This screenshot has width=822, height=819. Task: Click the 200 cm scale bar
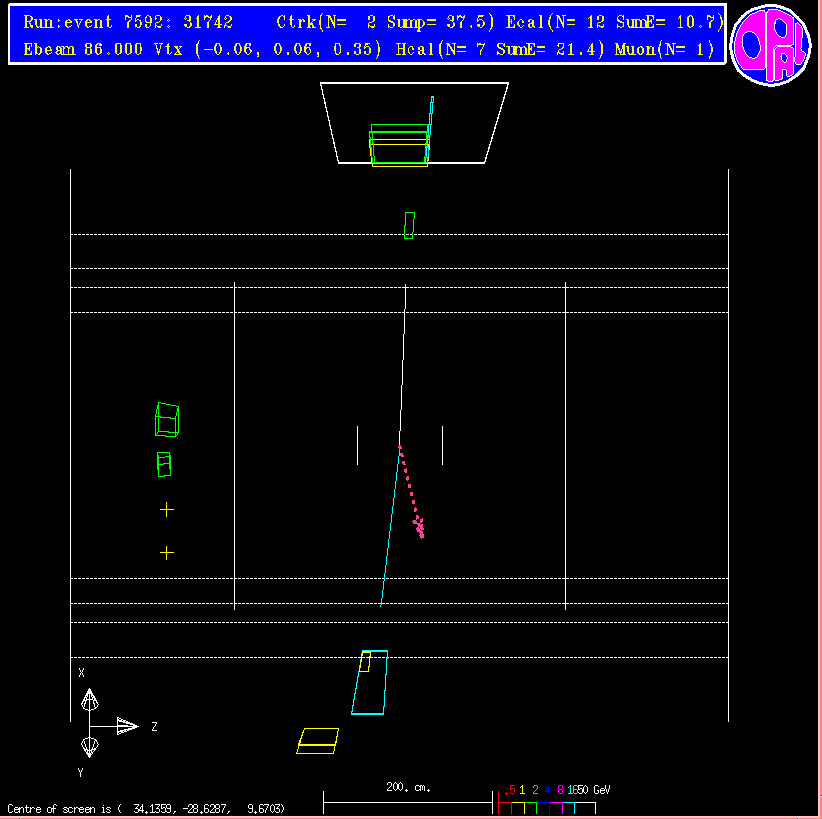[x=408, y=802]
